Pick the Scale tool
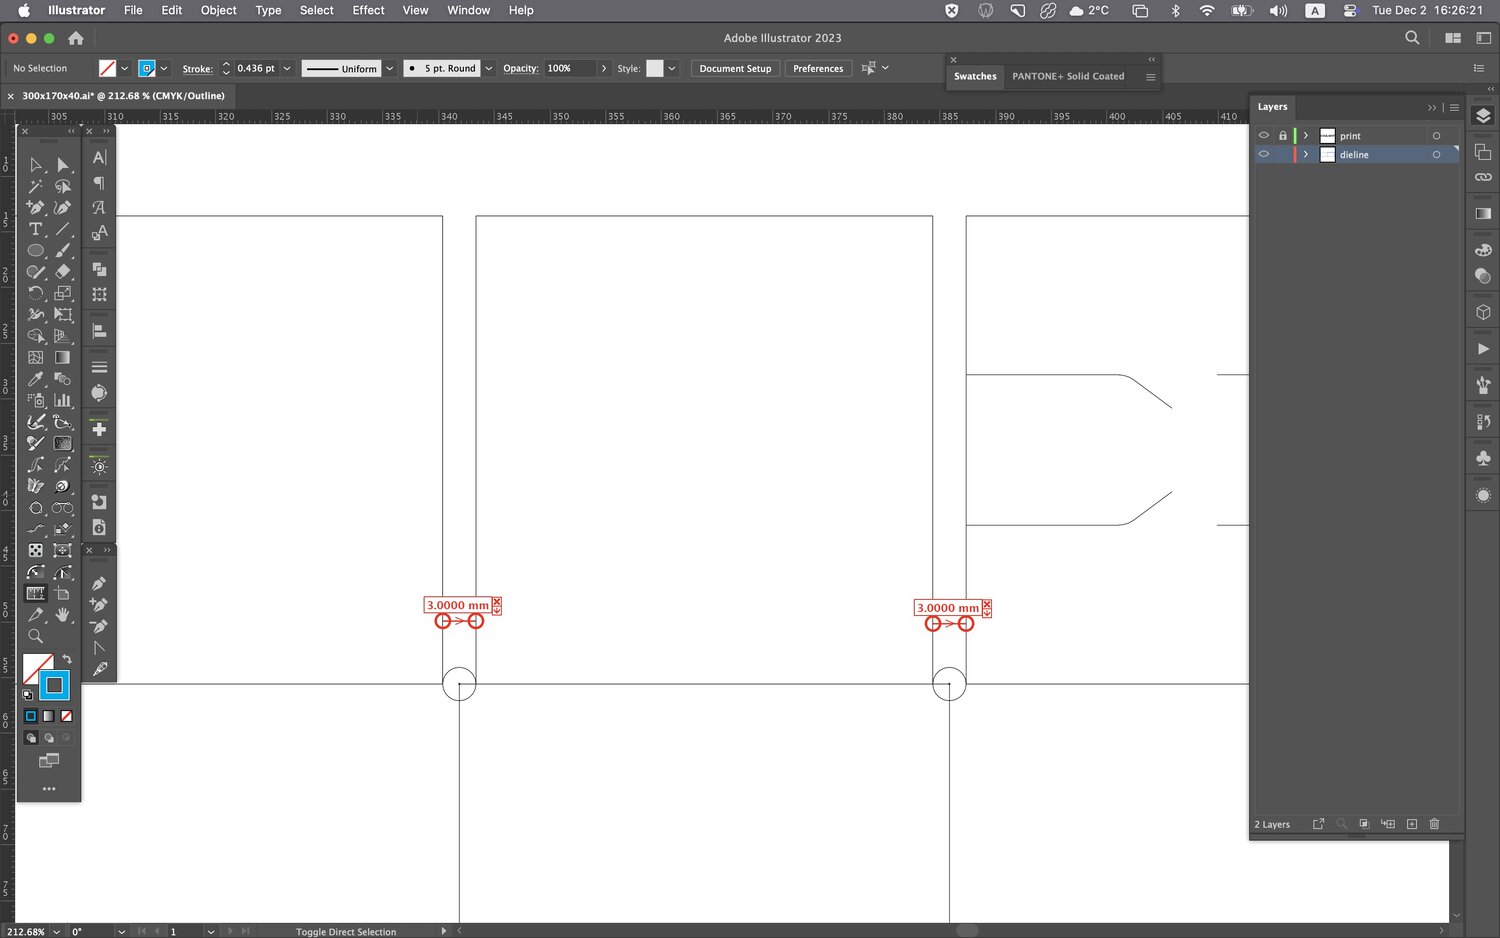The height and width of the screenshot is (938, 1500). [63, 293]
